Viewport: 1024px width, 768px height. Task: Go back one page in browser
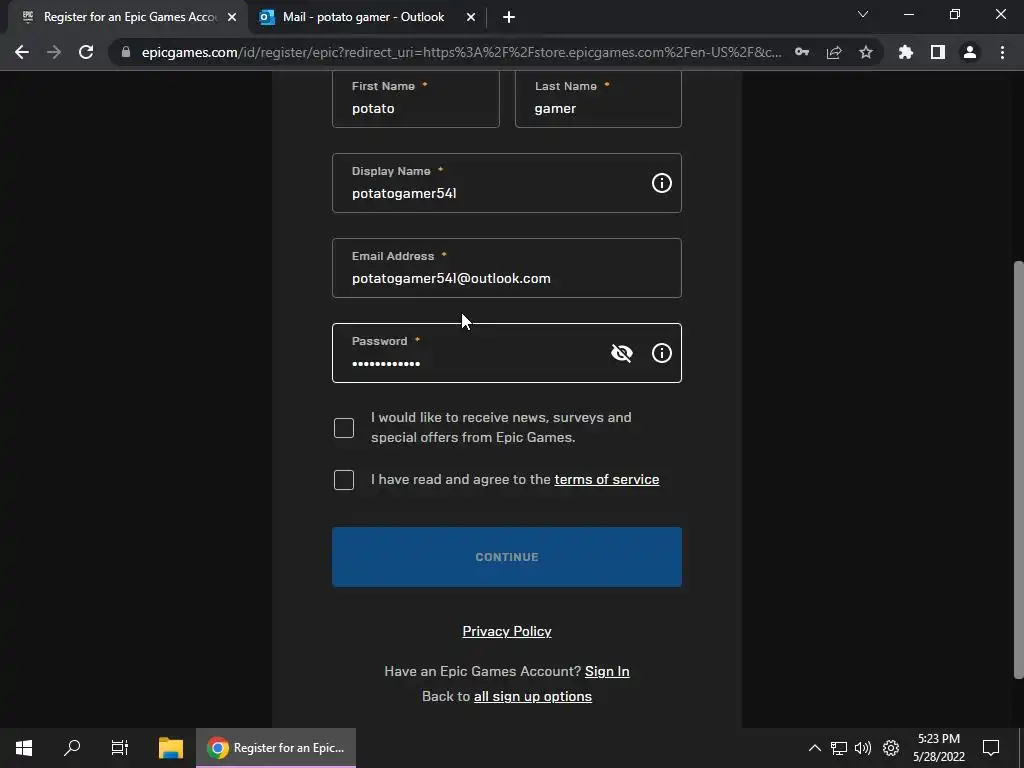[x=22, y=52]
